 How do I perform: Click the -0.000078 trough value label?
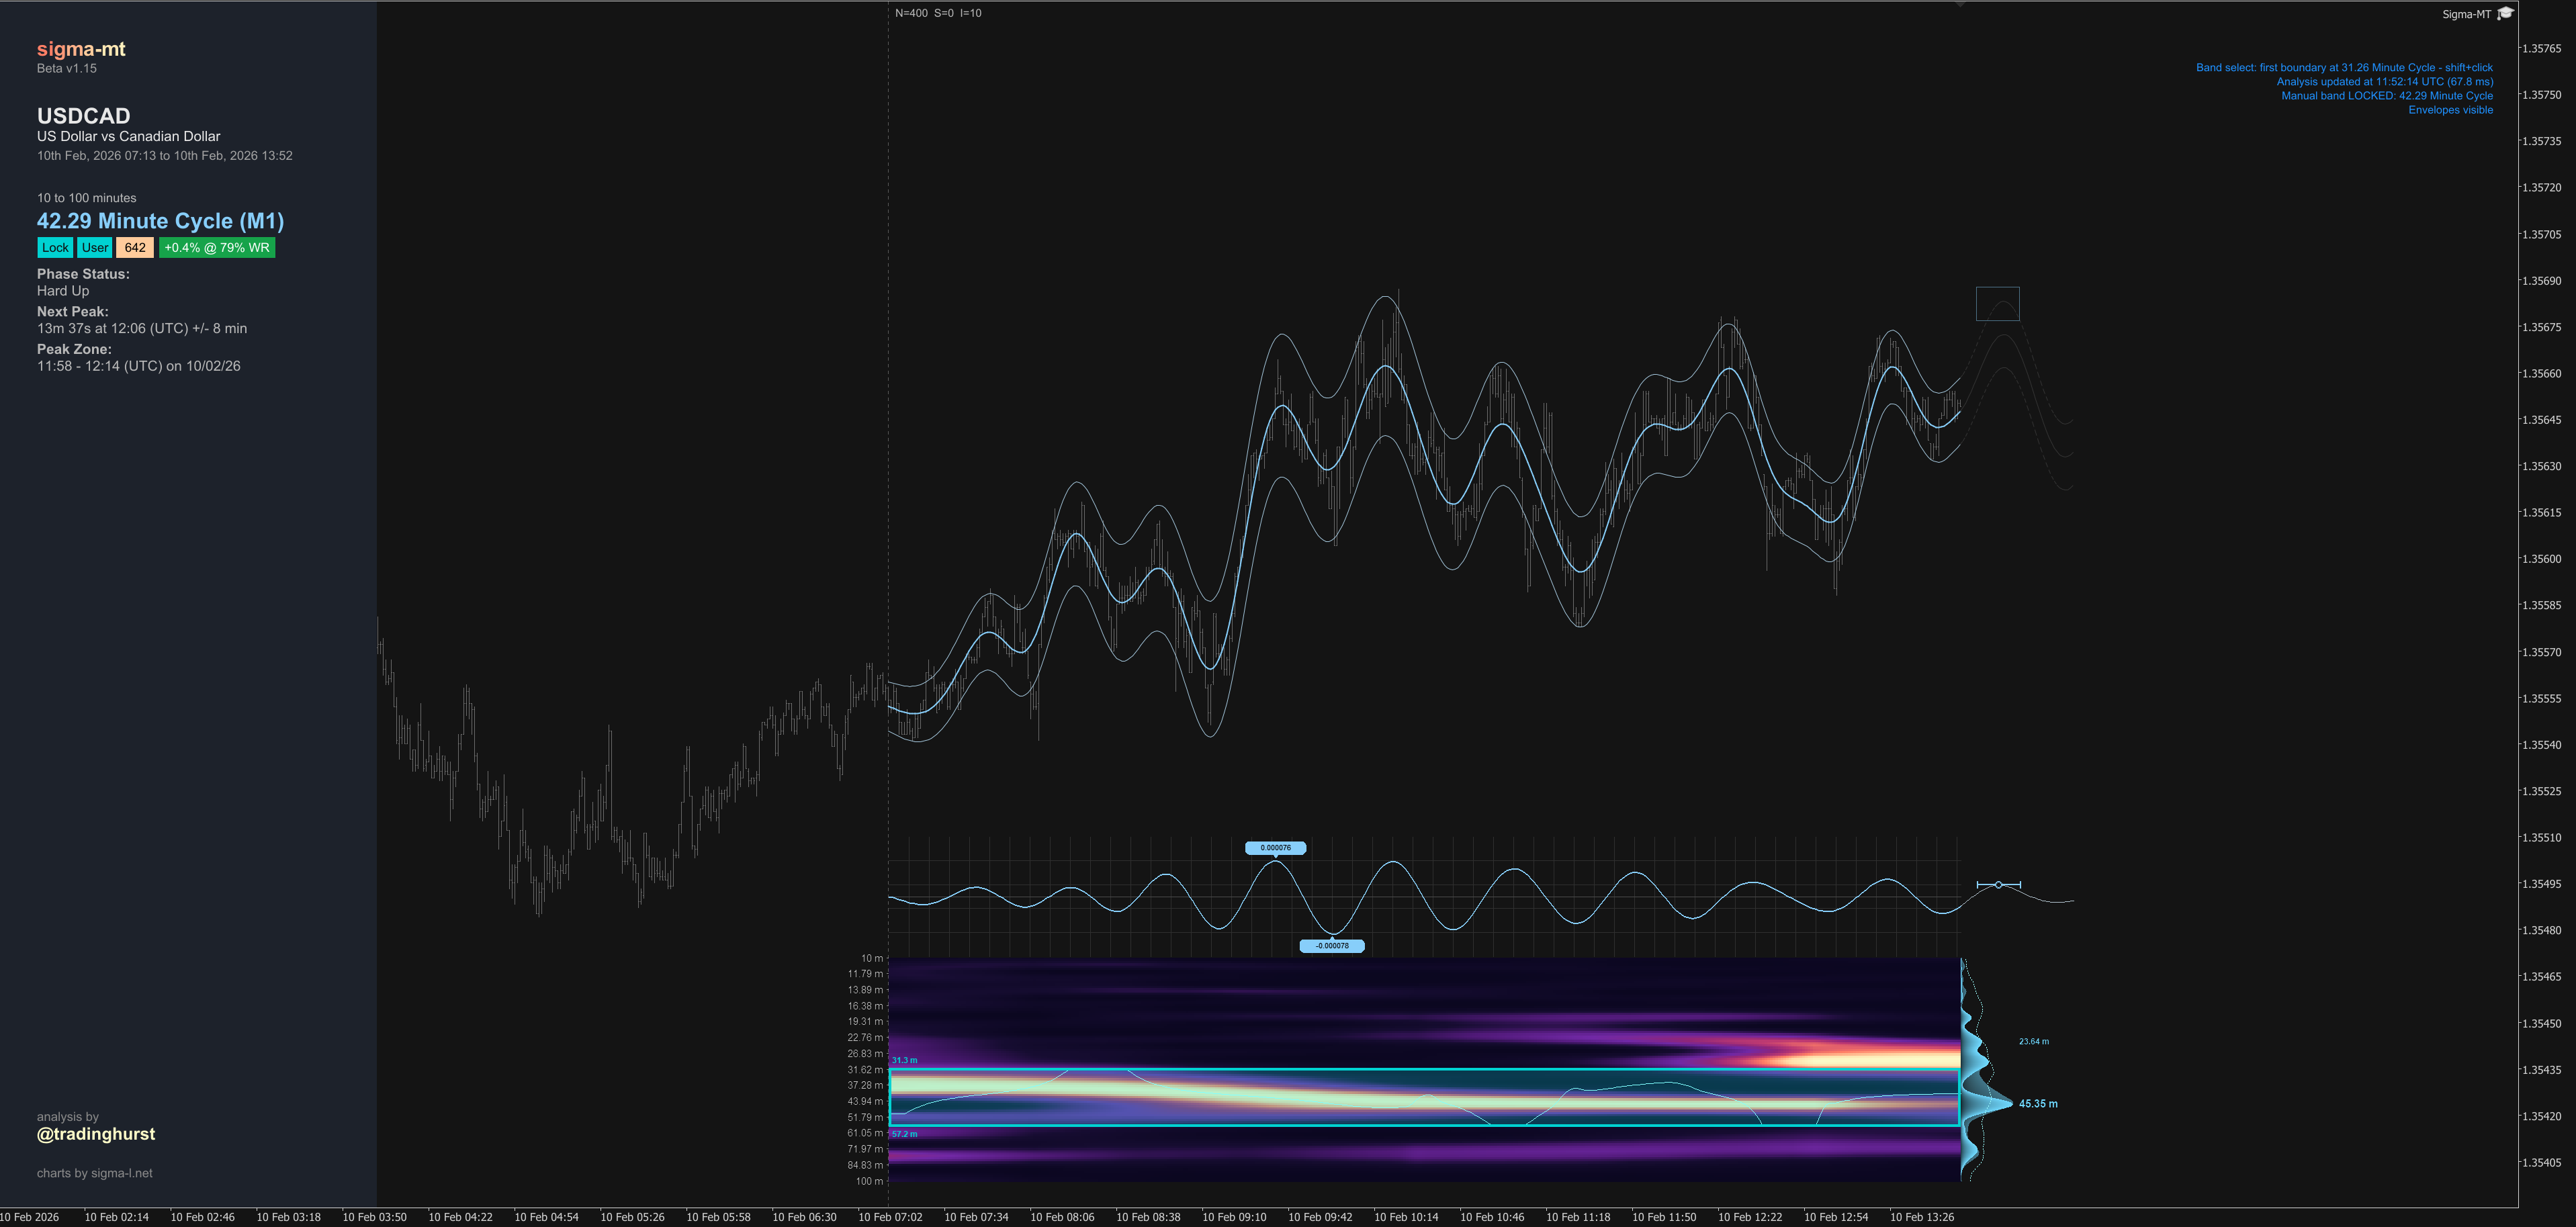[x=1331, y=946]
